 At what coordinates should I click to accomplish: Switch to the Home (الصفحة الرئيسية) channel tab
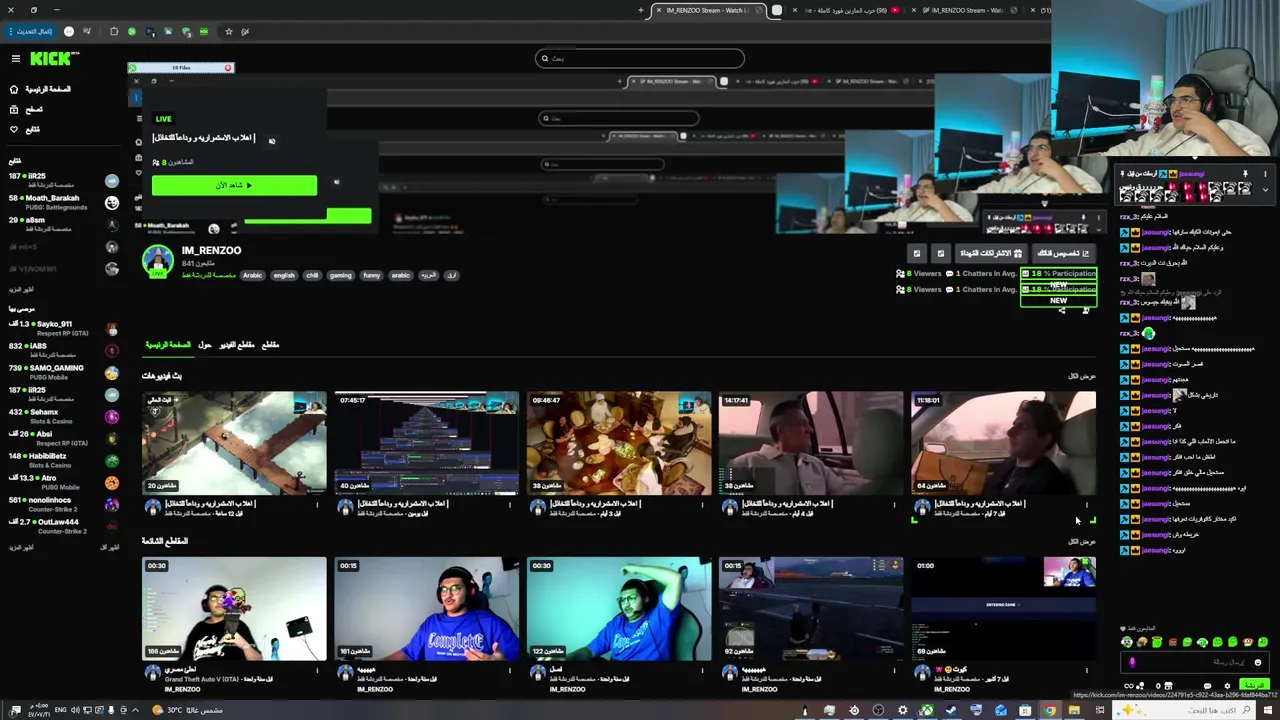point(168,345)
